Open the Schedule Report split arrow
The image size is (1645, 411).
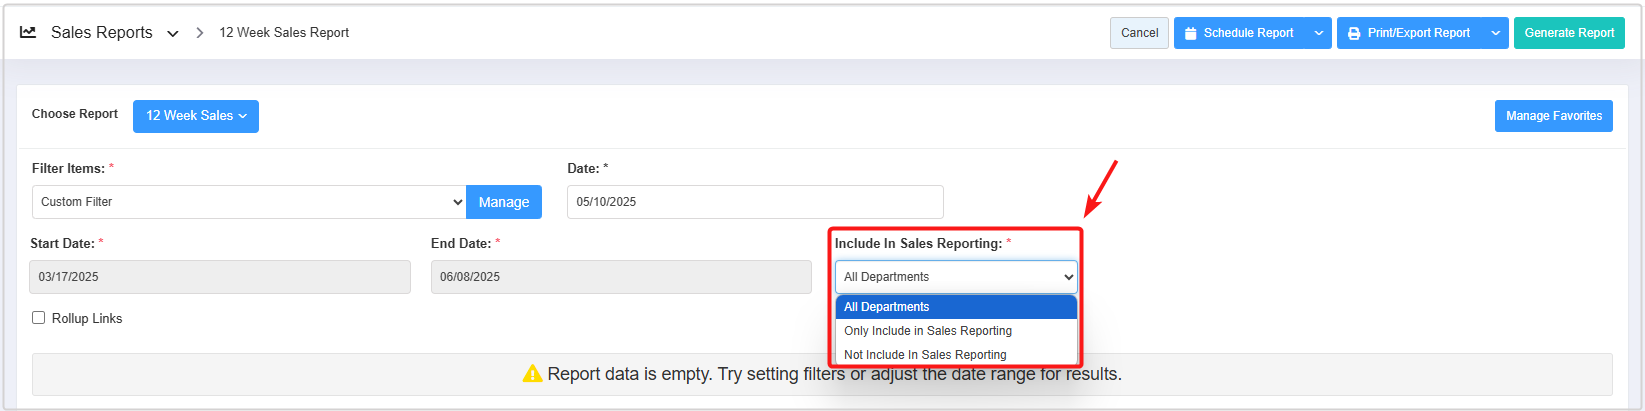[1319, 33]
